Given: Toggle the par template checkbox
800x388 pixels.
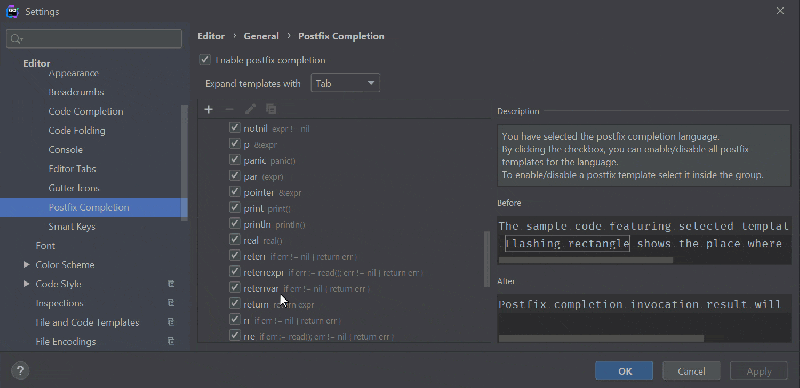Looking at the screenshot, I should point(235,176).
